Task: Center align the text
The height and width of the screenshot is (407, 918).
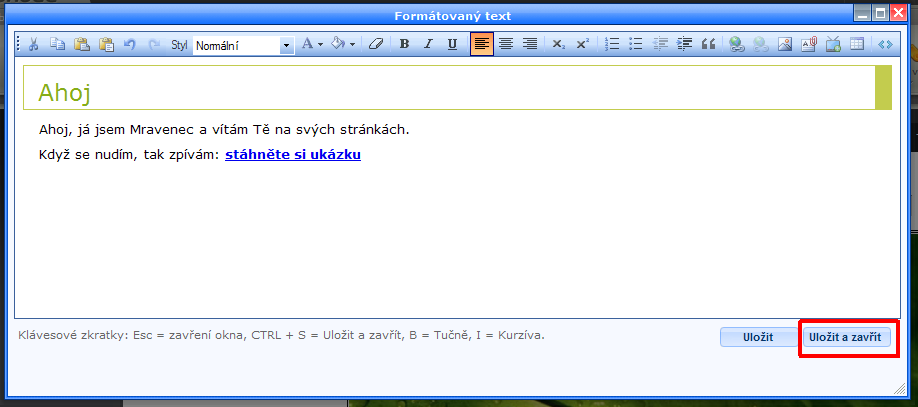Action: pos(506,44)
